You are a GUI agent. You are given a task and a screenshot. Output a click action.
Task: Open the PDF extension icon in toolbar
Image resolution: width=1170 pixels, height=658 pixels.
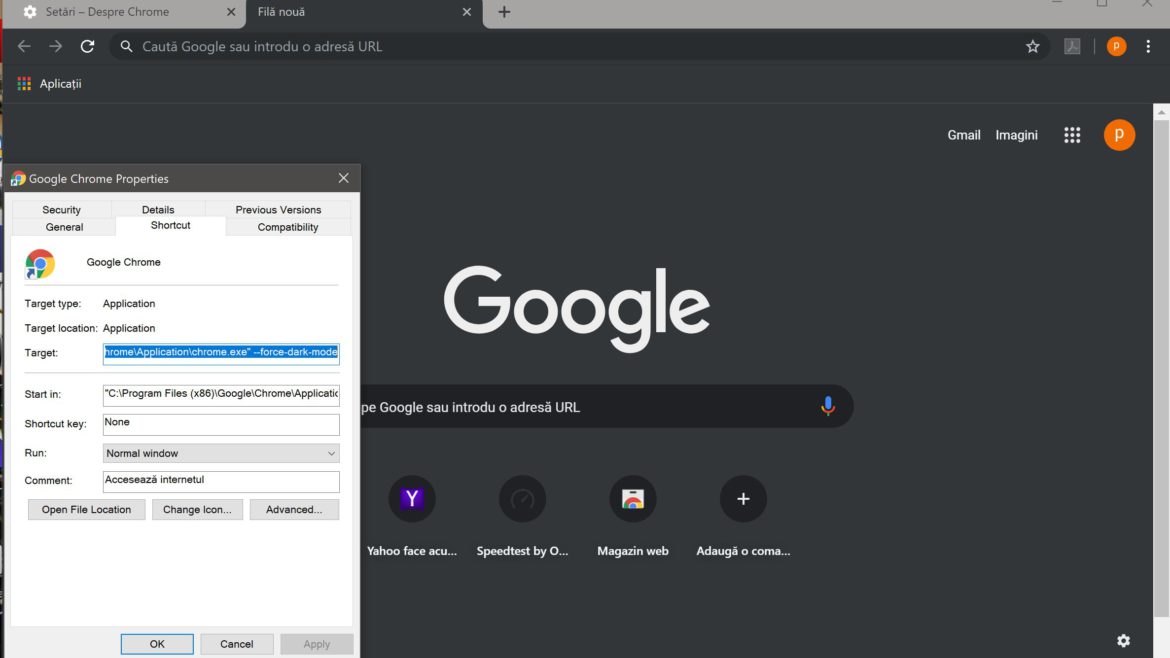[1072, 46]
